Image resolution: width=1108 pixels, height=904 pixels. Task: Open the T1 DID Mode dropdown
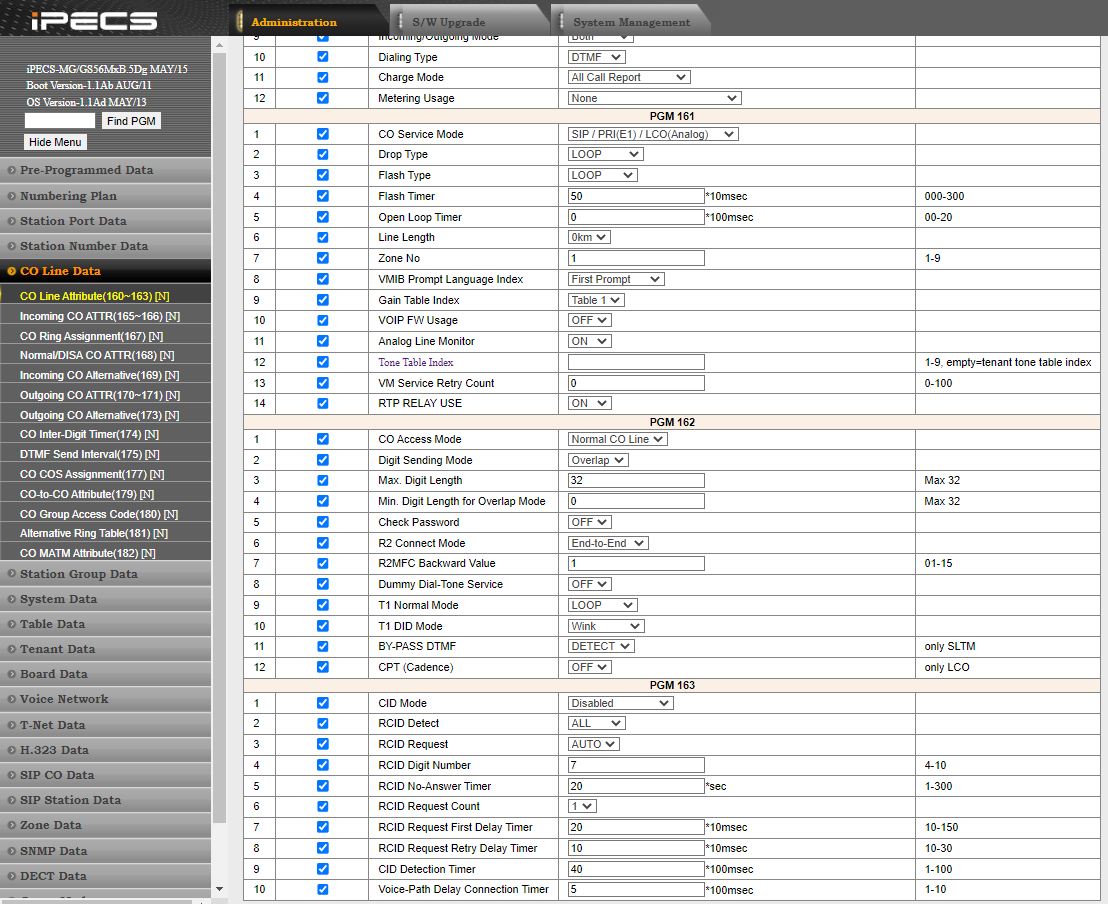pos(606,626)
